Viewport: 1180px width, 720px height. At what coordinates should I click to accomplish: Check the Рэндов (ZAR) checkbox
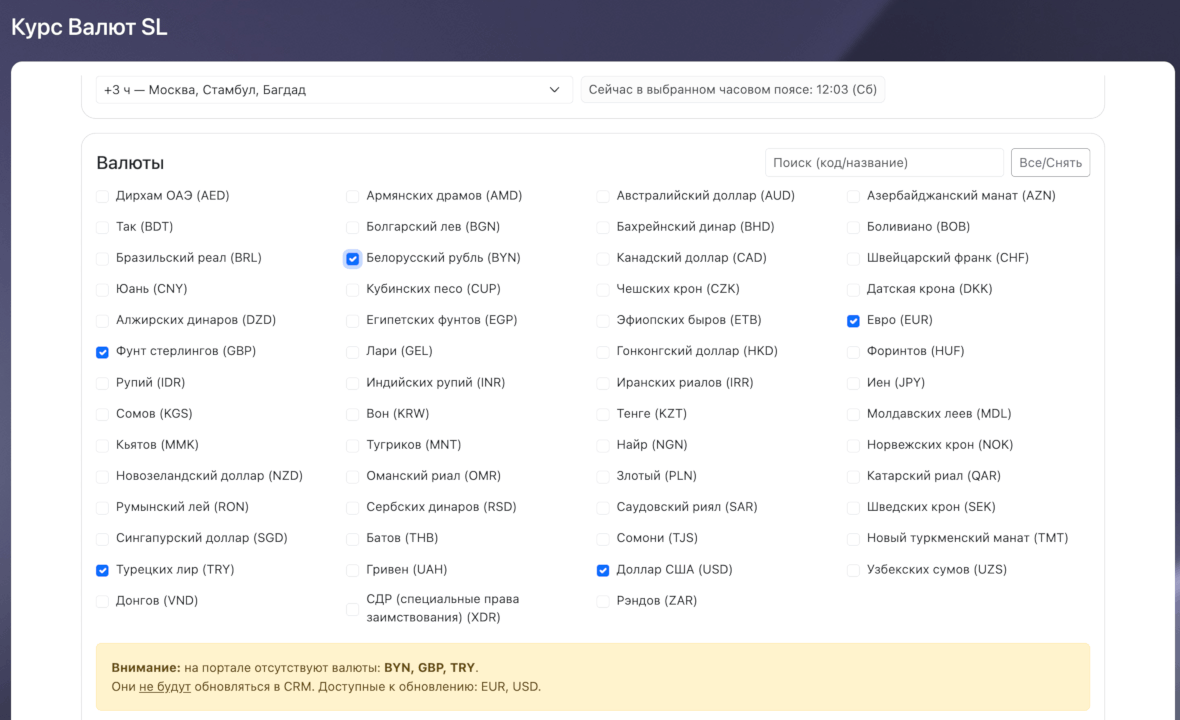coord(603,601)
